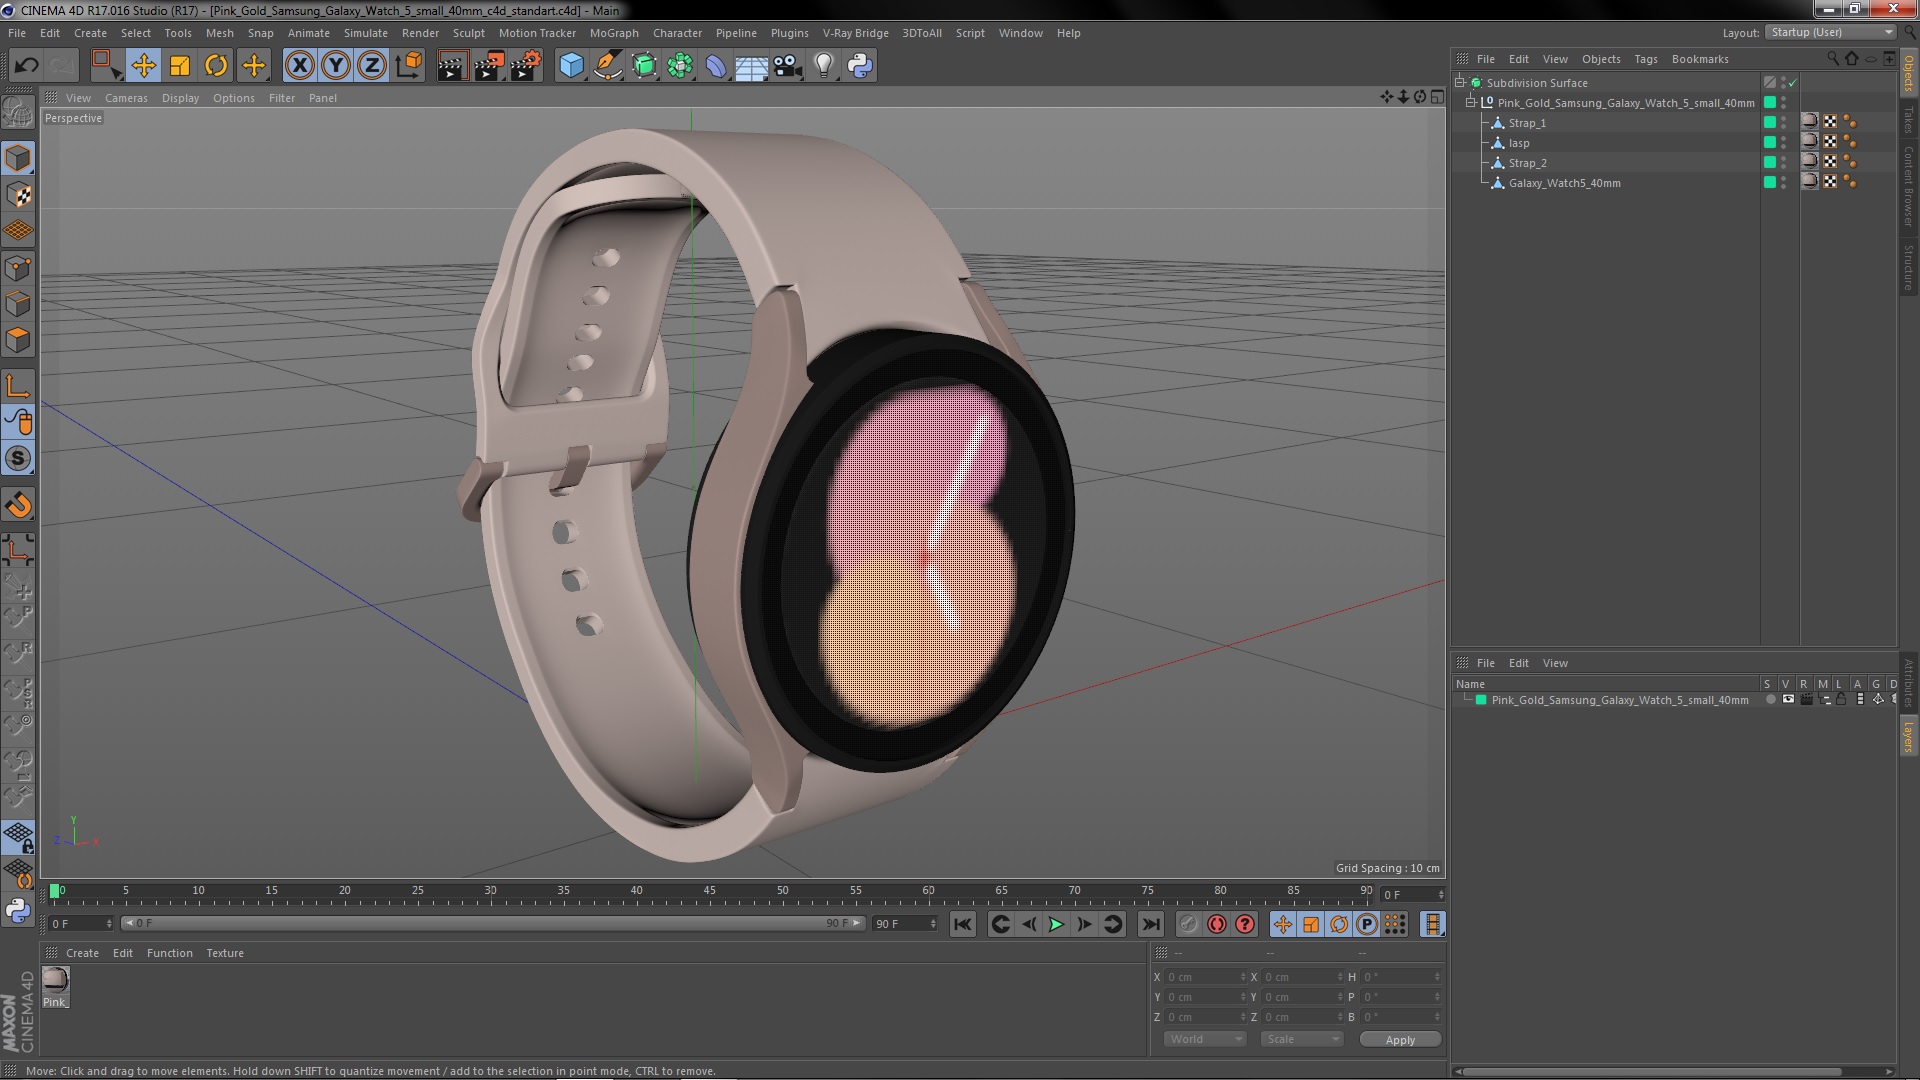Image resolution: width=1920 pixels, height=1080 pixels.
Task: Open the Object Manager Tags menu
Action: (x=1645, y=59)
